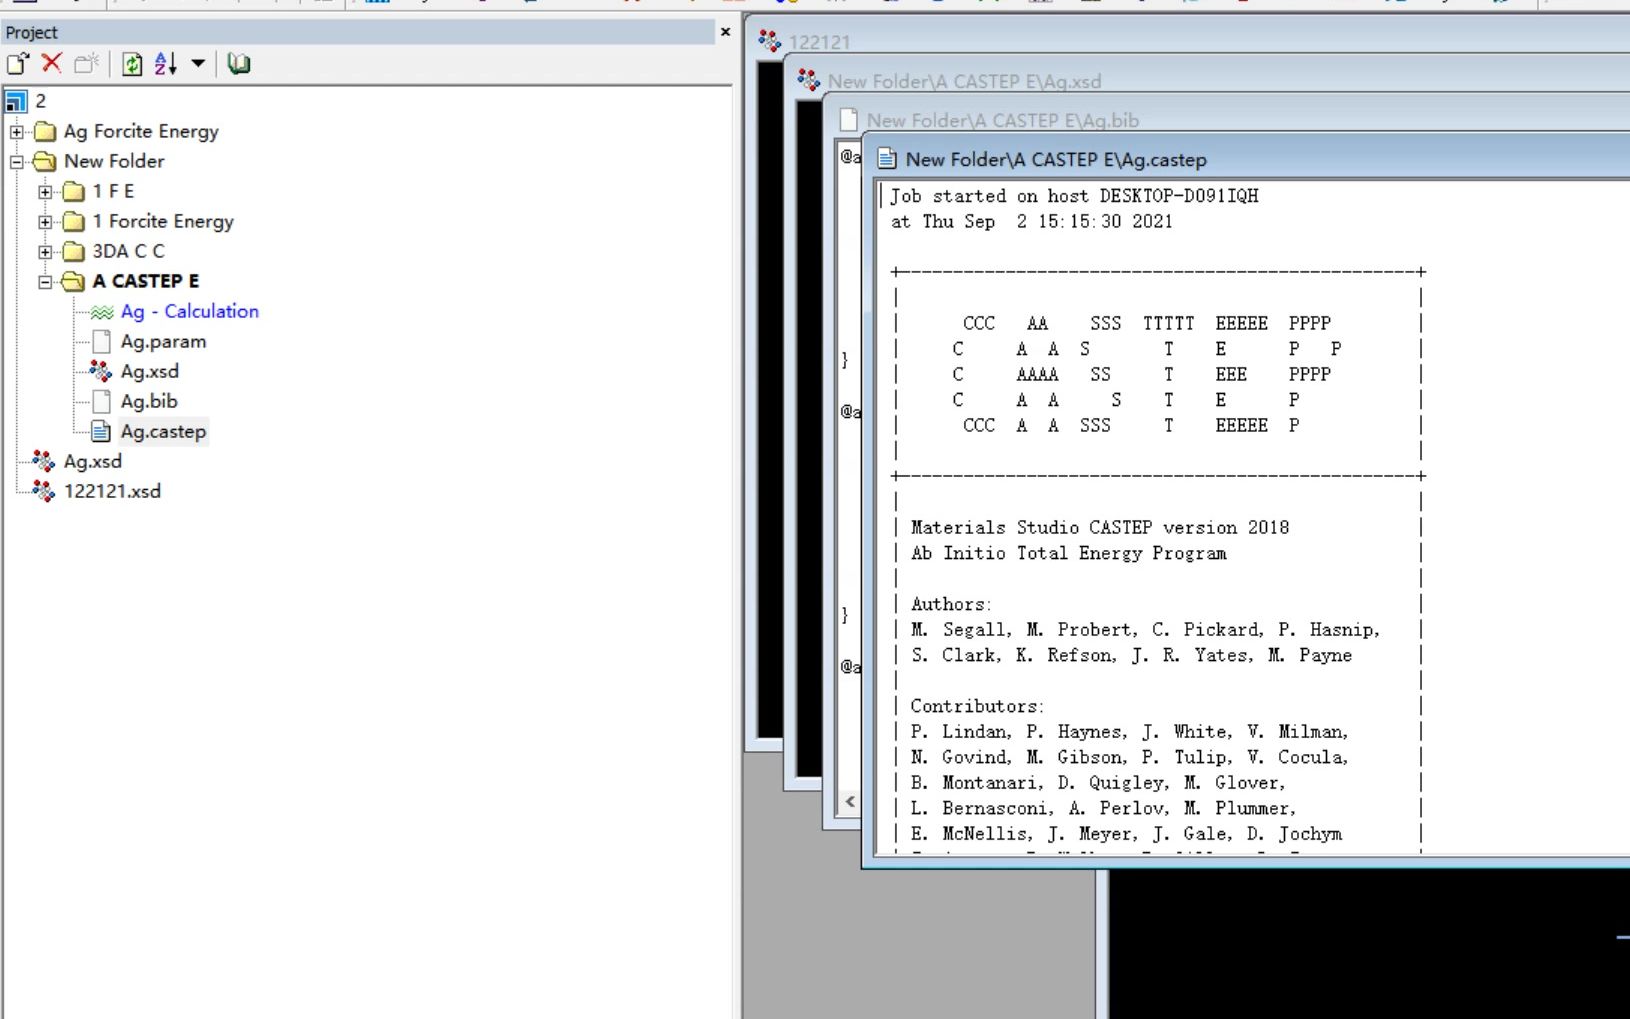Click the new document icon in Project toolbar
1630x1019 pixels.
(x=18, y=64)
